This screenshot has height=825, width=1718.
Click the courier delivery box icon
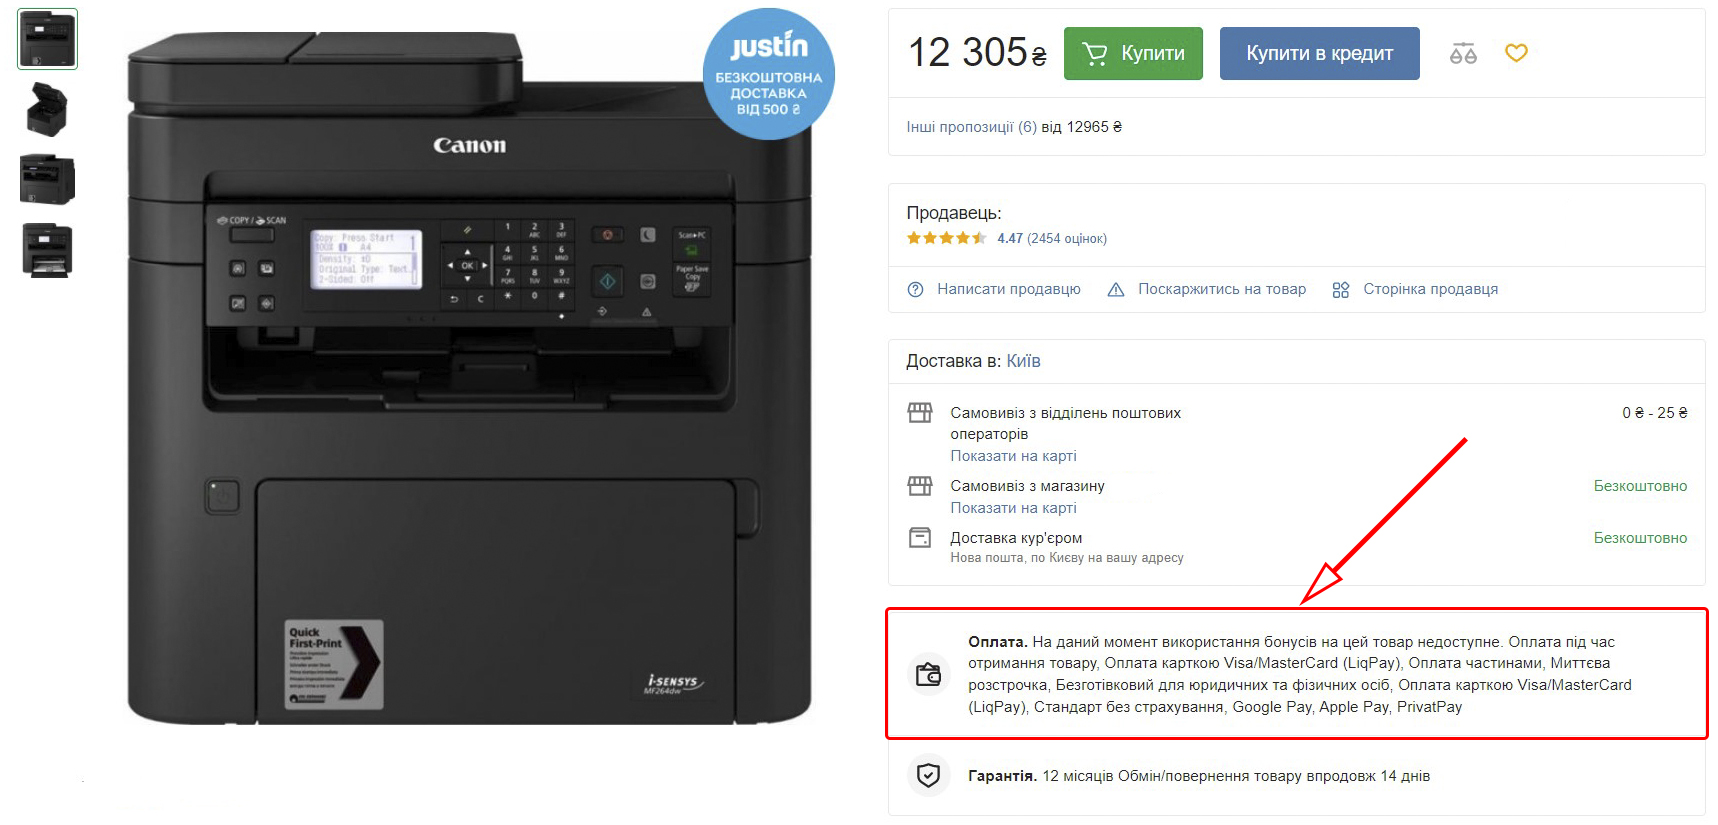point(920,538)
